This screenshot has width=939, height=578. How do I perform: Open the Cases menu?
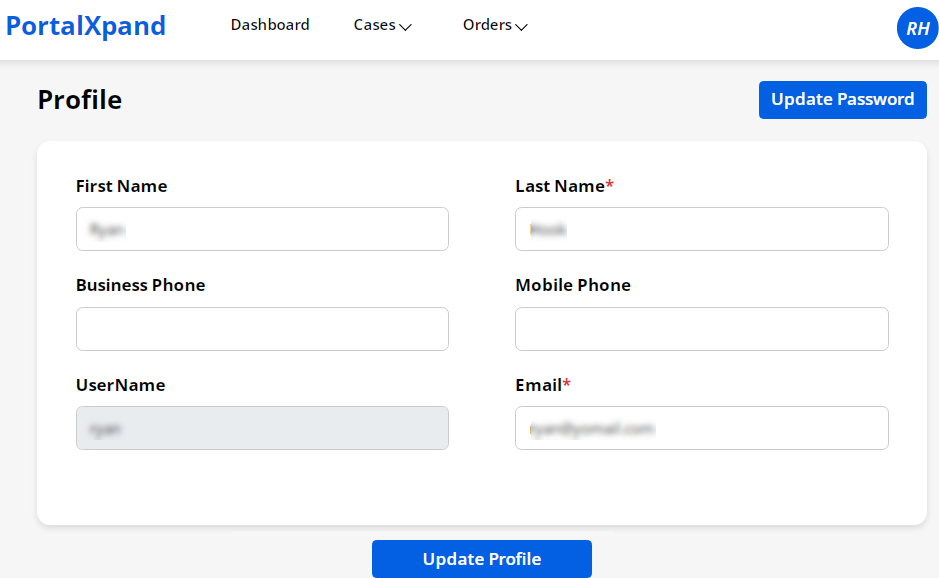375,25
